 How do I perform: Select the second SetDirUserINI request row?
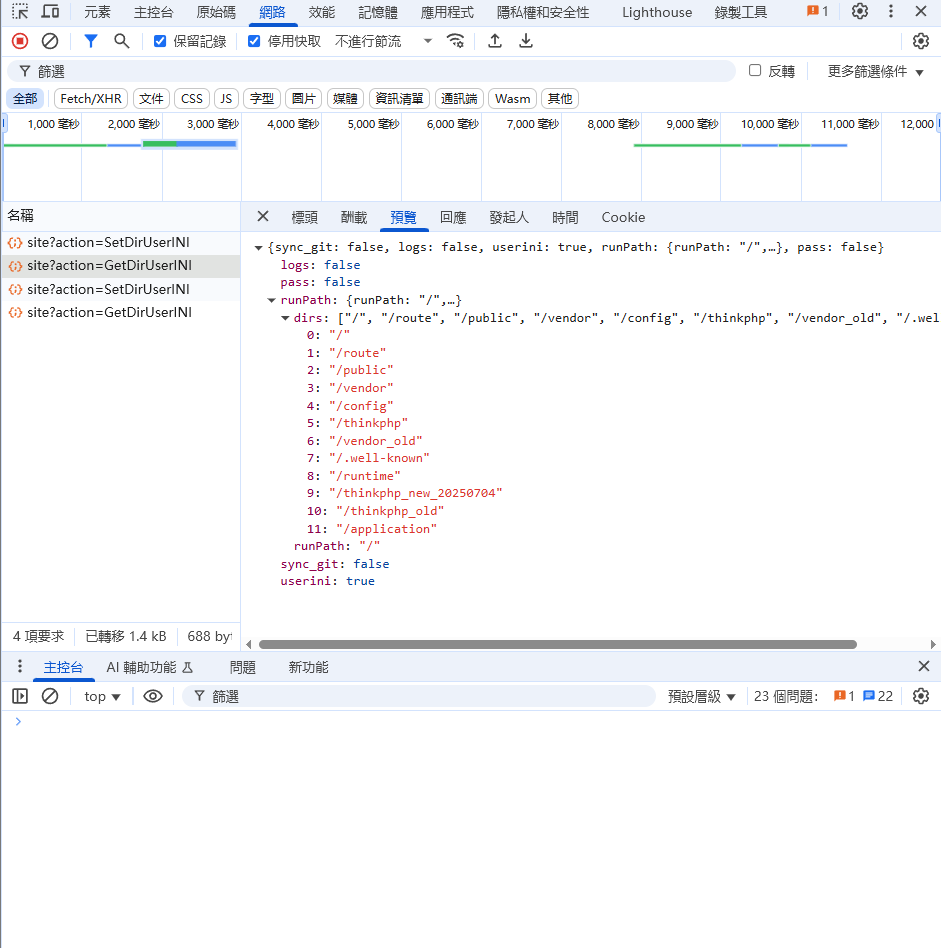tap(120, 289)
